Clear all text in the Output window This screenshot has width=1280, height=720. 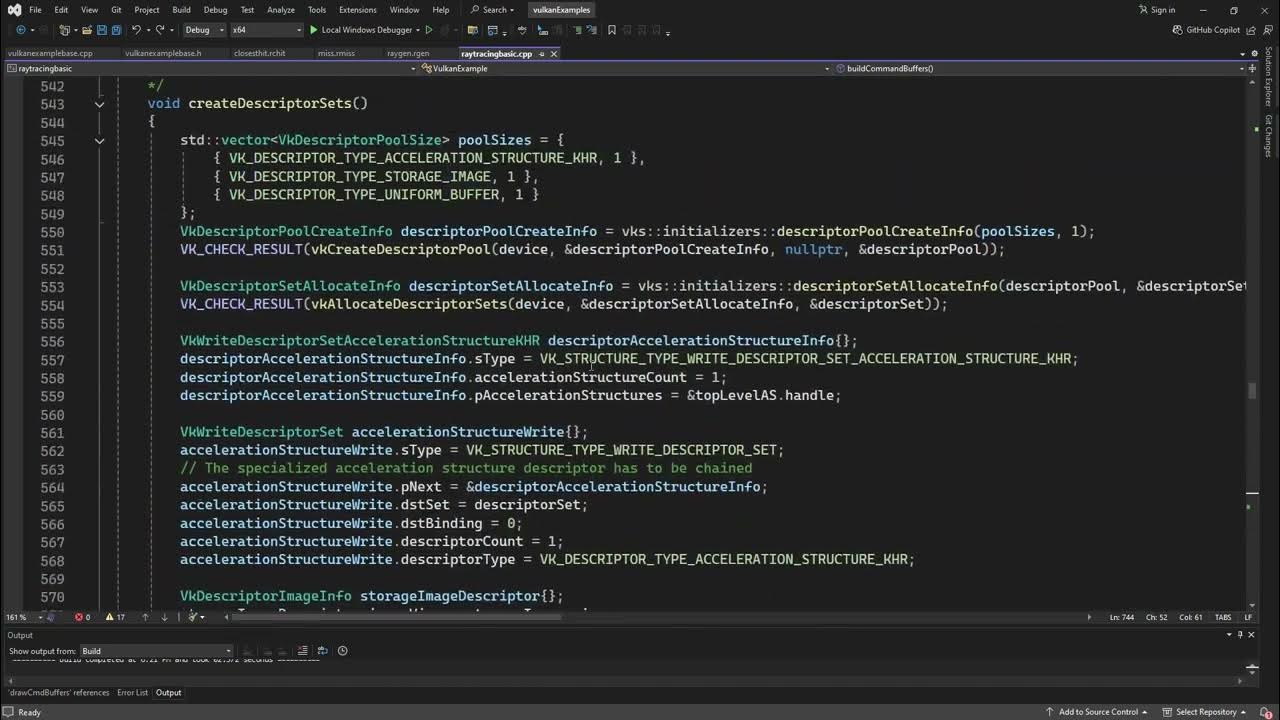coord(303,650)
